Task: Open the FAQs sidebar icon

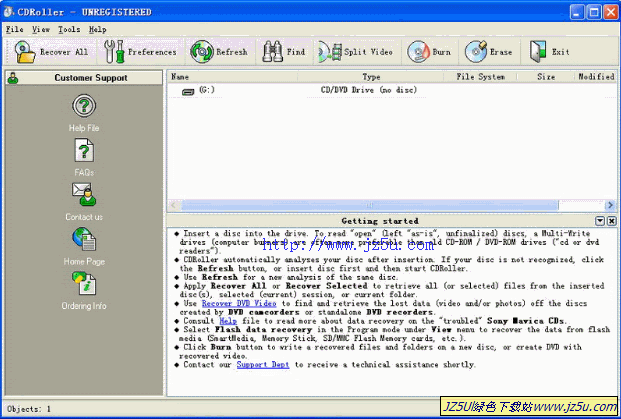Action: (84, 150)
